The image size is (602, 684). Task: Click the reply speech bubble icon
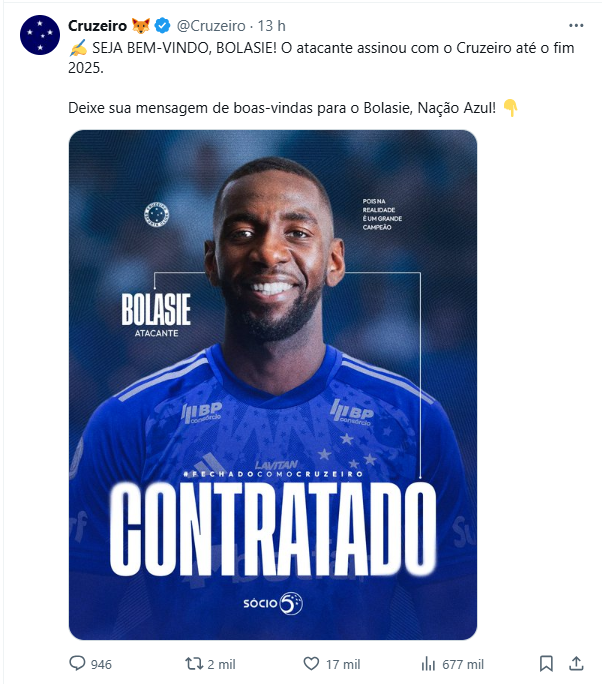point(77,663)
